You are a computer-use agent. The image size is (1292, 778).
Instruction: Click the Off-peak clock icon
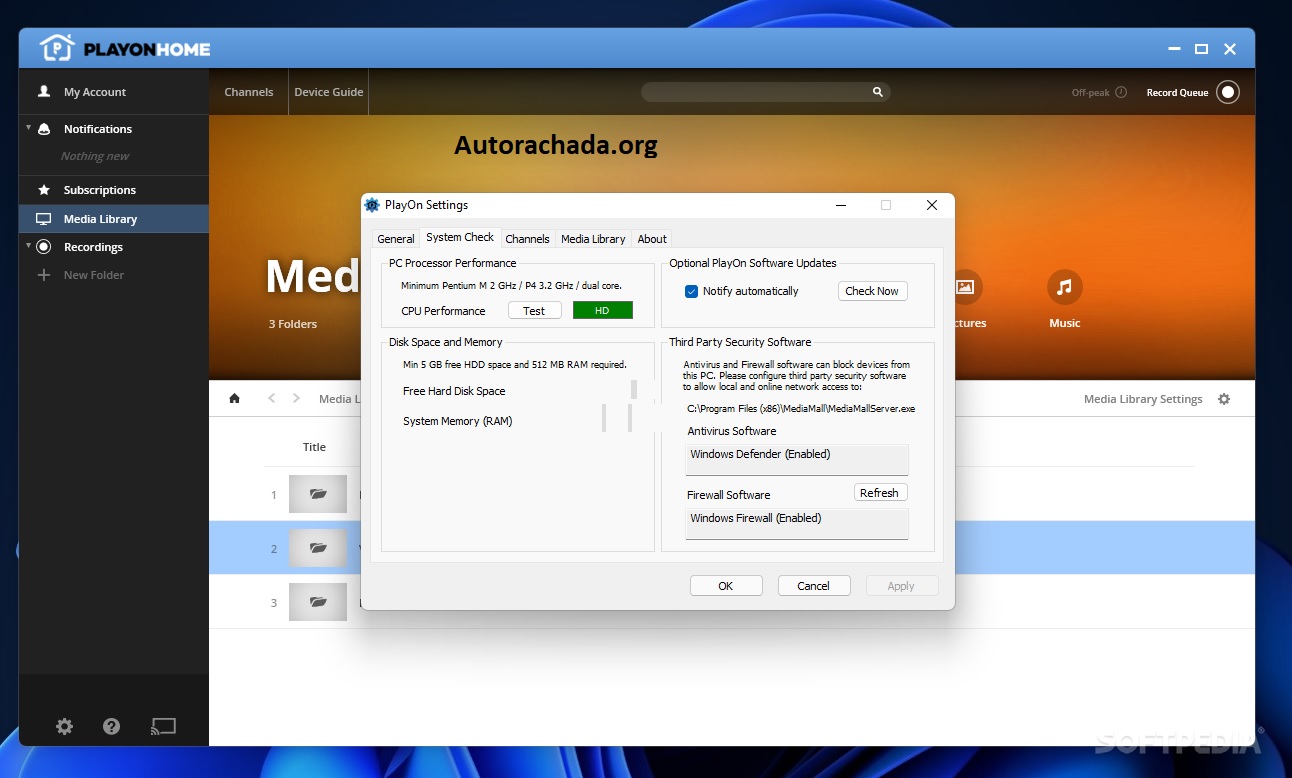(1121, 92)
